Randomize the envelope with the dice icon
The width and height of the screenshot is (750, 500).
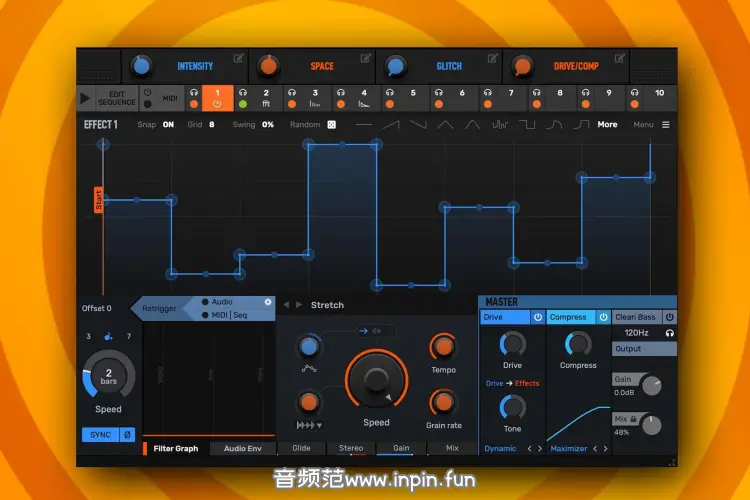click(331, 124)
